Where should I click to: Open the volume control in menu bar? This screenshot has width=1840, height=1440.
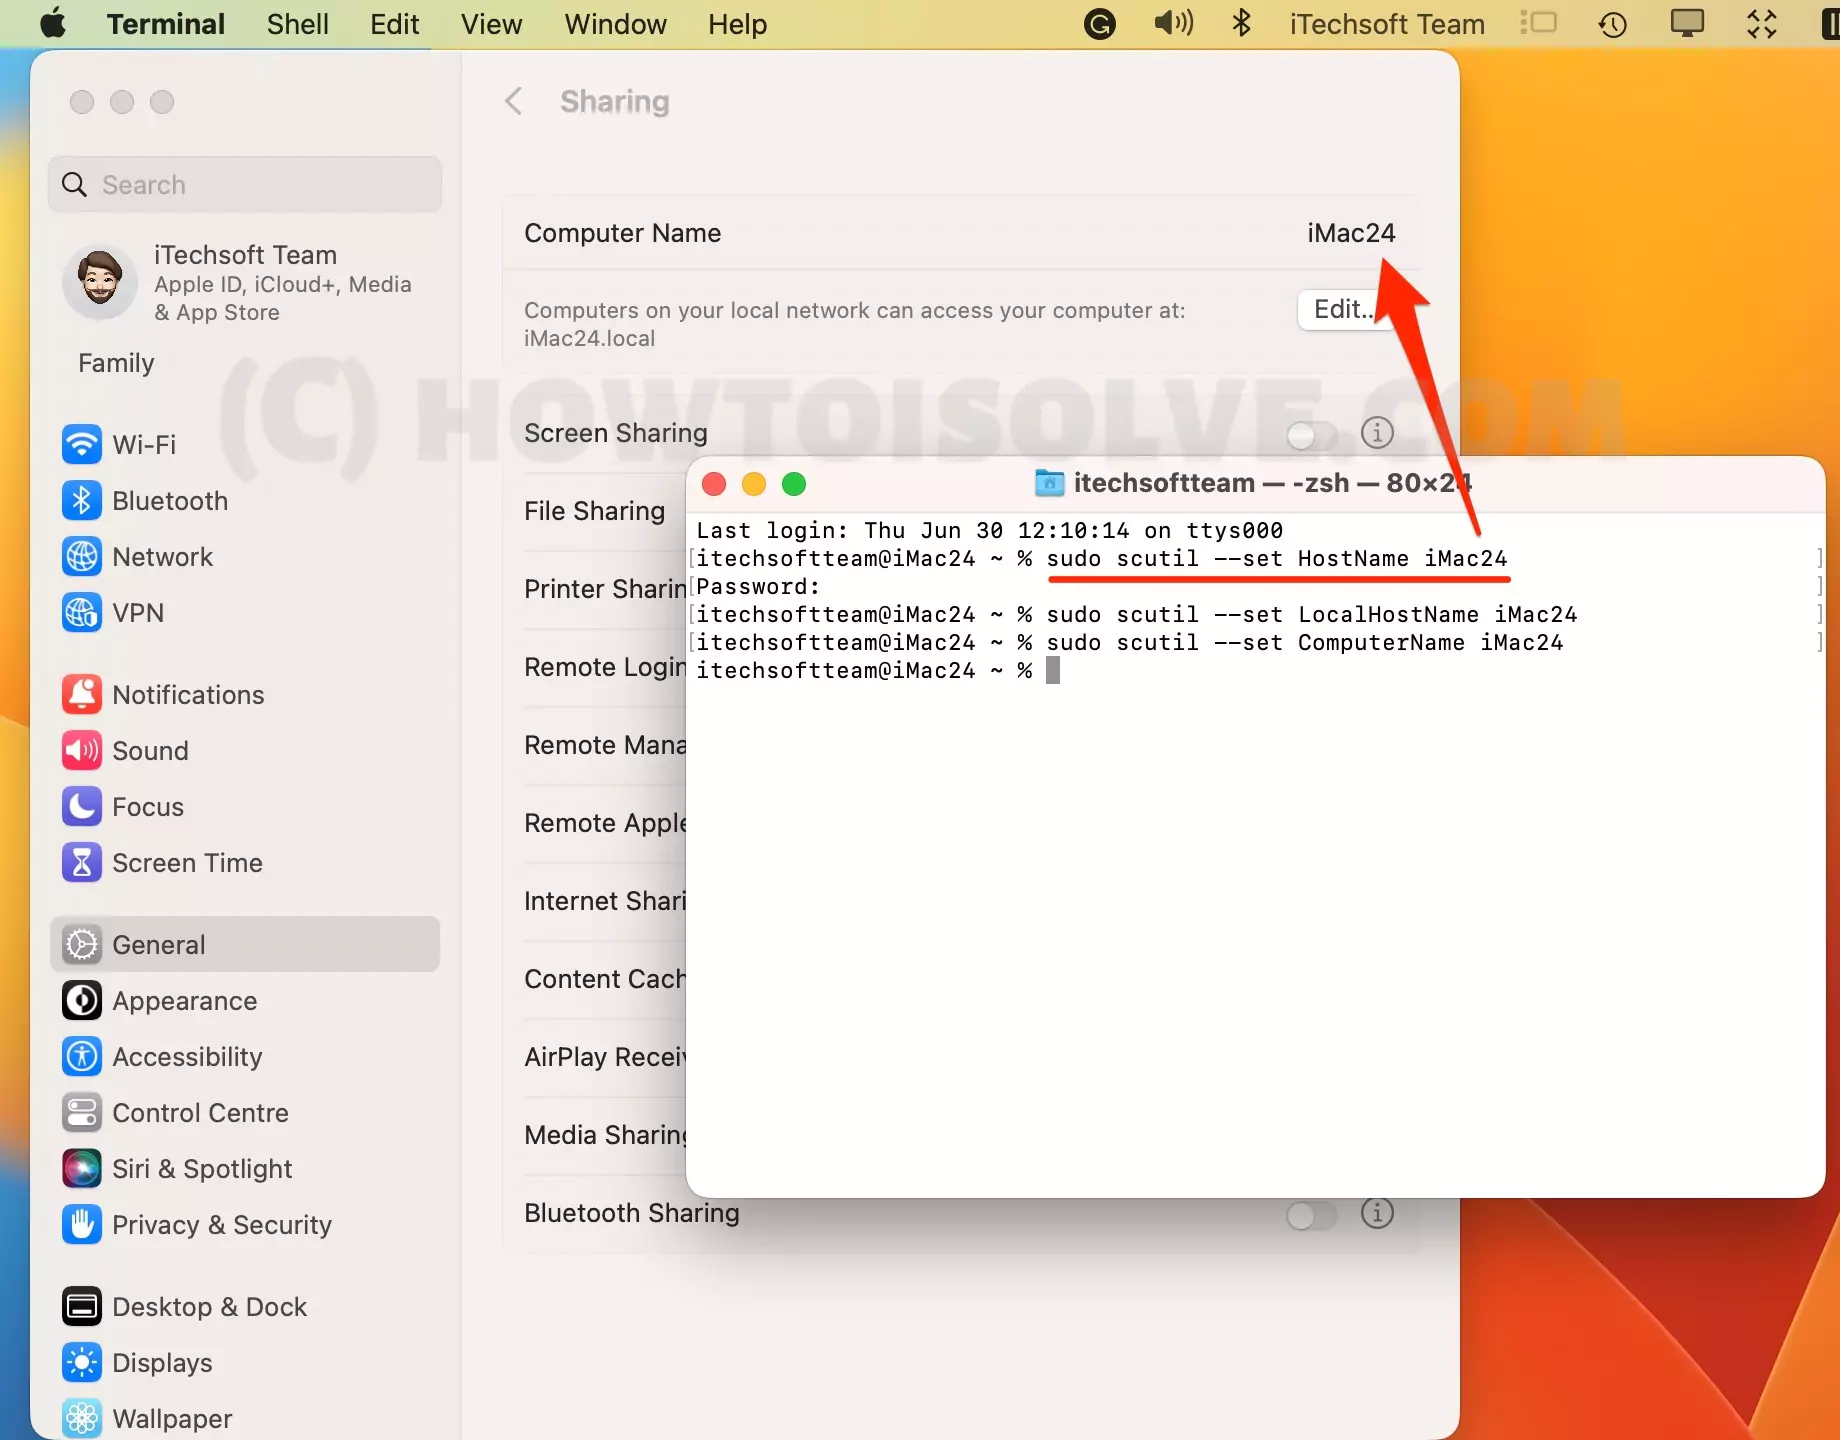[x=1174, y=23]
